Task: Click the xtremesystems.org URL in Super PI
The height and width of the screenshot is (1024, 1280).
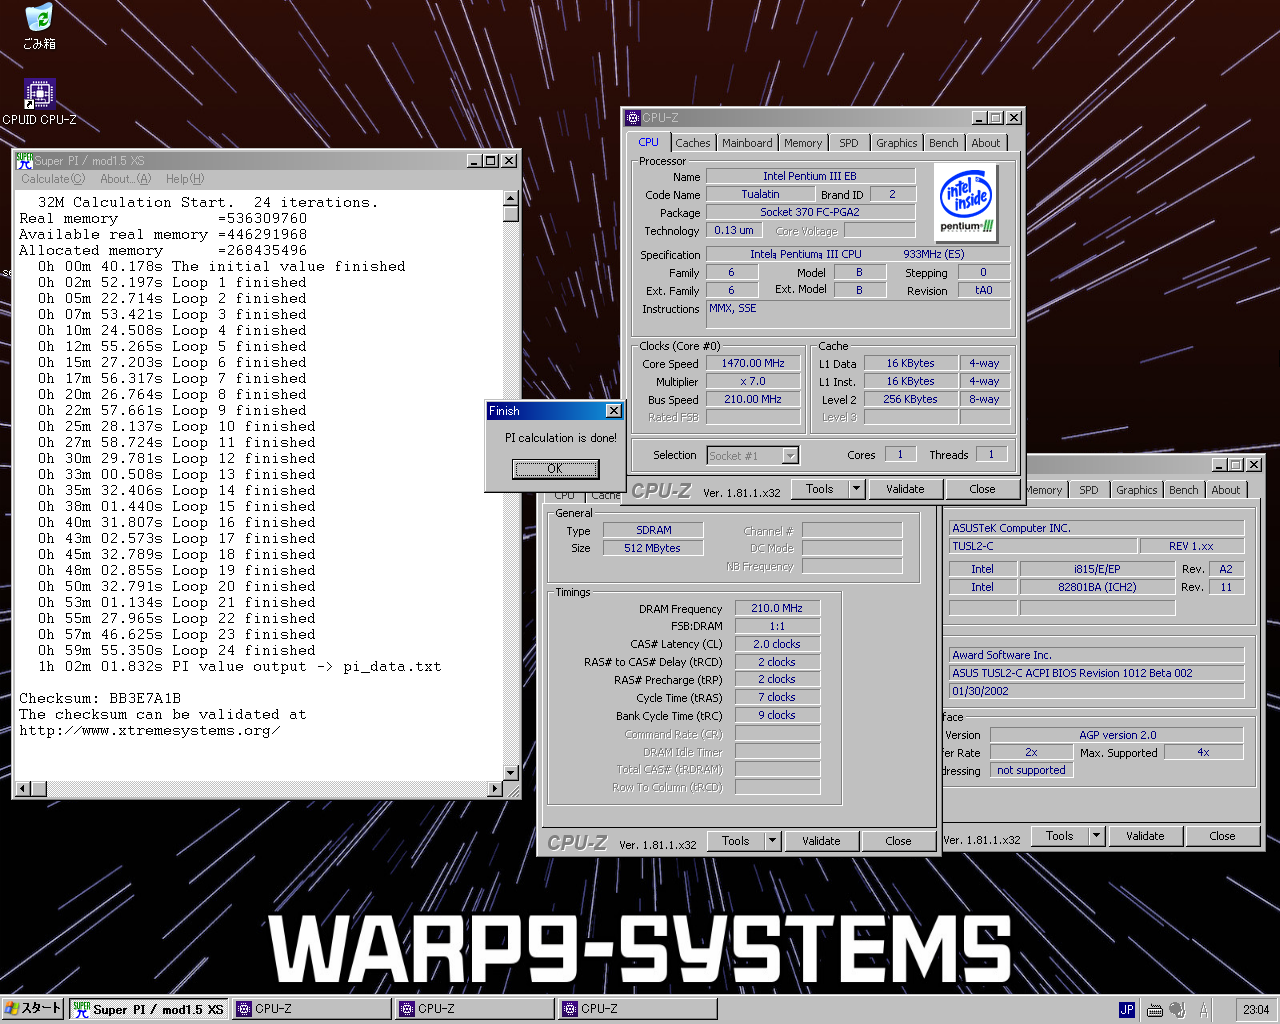Action: tap(149, 730)
